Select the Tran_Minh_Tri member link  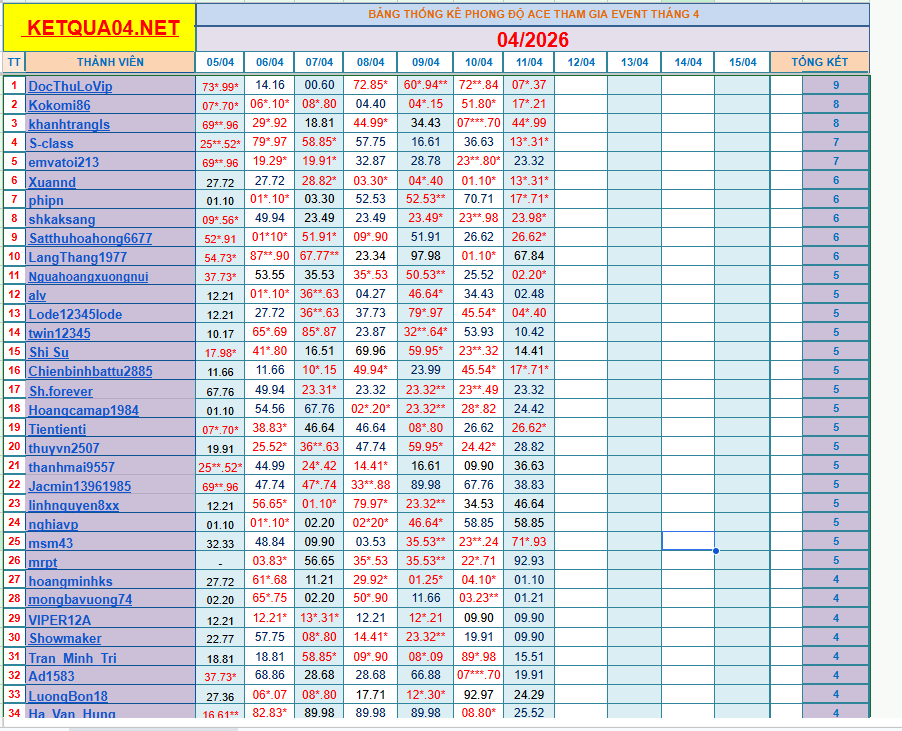(72, 657)
